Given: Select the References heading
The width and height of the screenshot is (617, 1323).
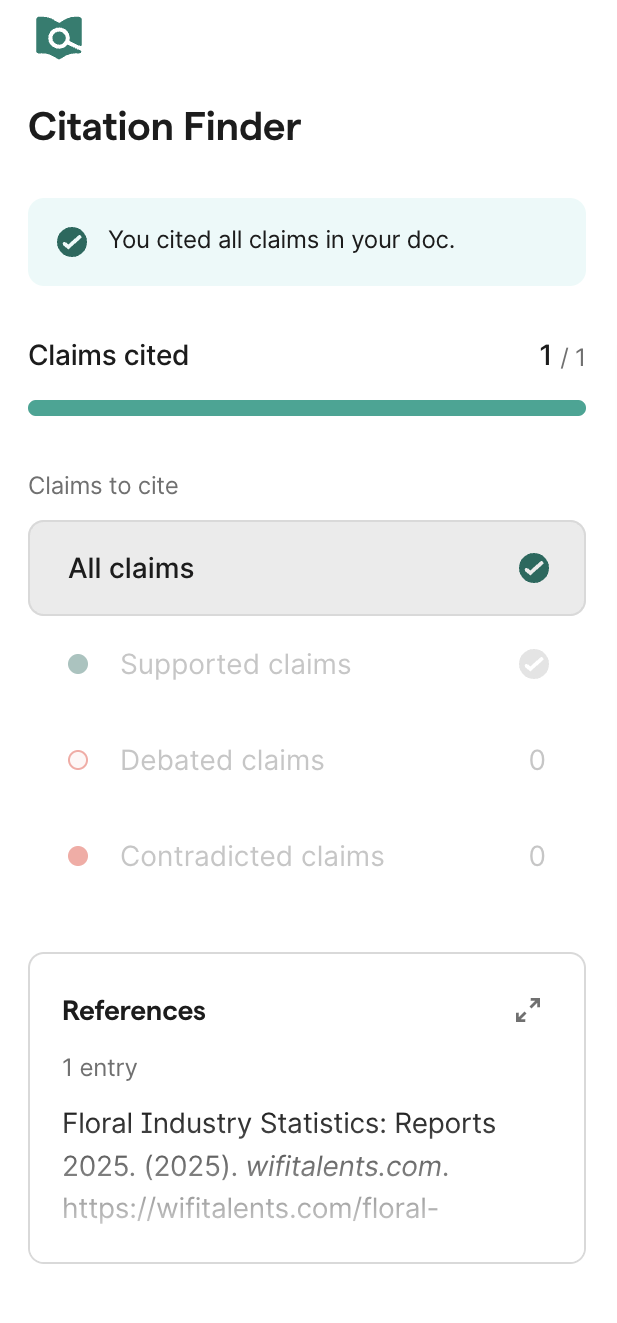Looking at the screenshot, I should click(x=134, y=1010).
